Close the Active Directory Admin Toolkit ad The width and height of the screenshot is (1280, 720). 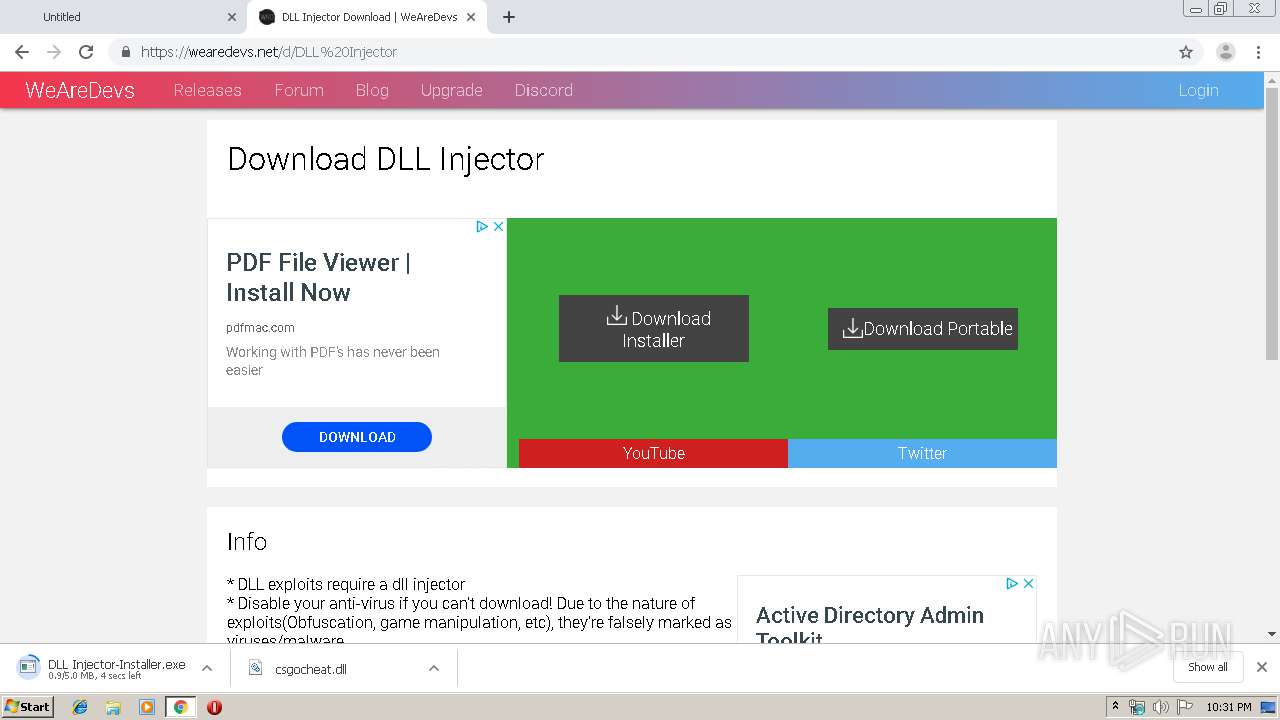pyautogui.click(x=1028, y=583)
